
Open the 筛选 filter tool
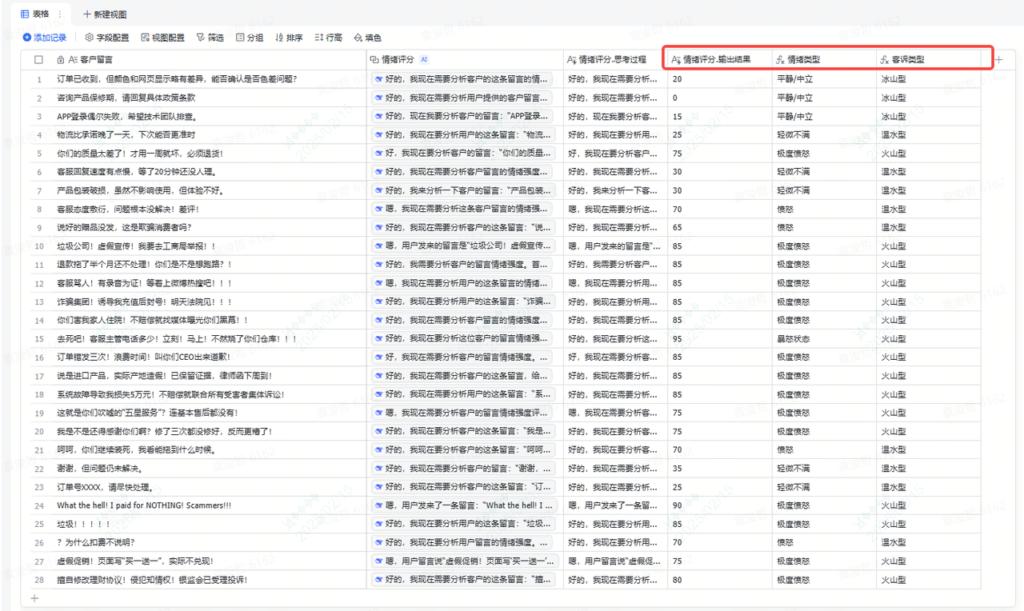pyautogui.click(x=210, y=37)
